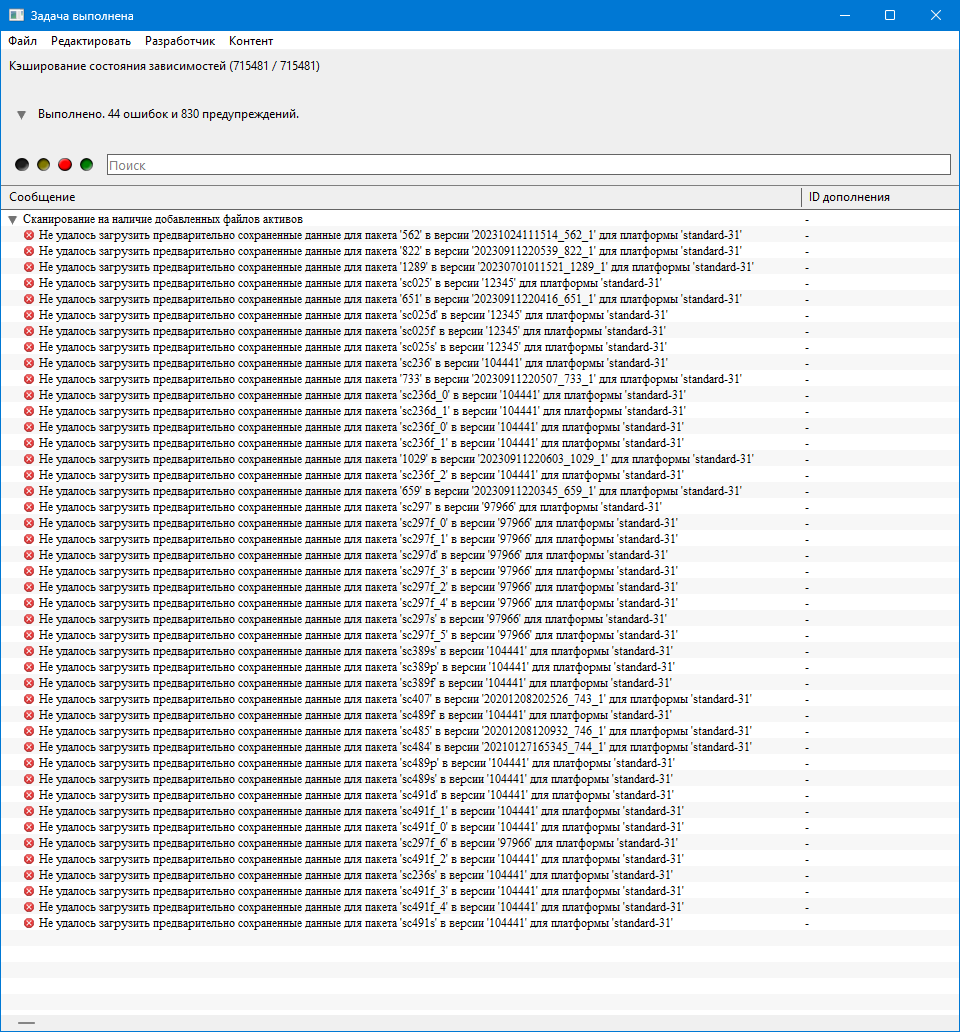Select the error row for package 'sc491f_1'
The height and width of the screenshot is (1032, 960).
pos(480,811)
